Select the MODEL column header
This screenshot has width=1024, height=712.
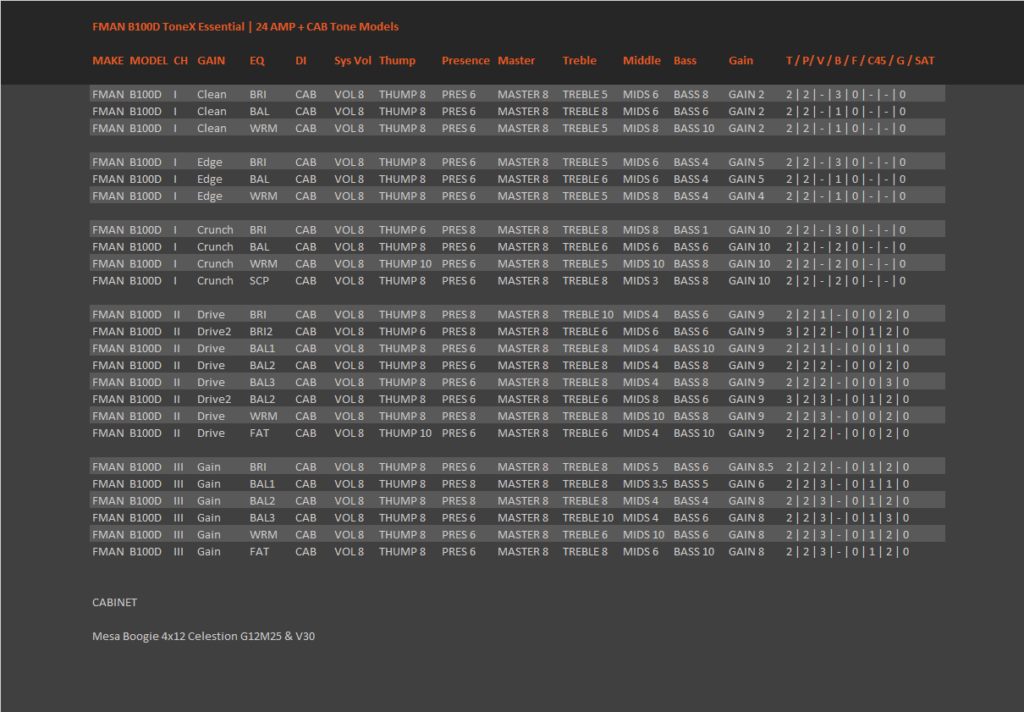[149, 61]
